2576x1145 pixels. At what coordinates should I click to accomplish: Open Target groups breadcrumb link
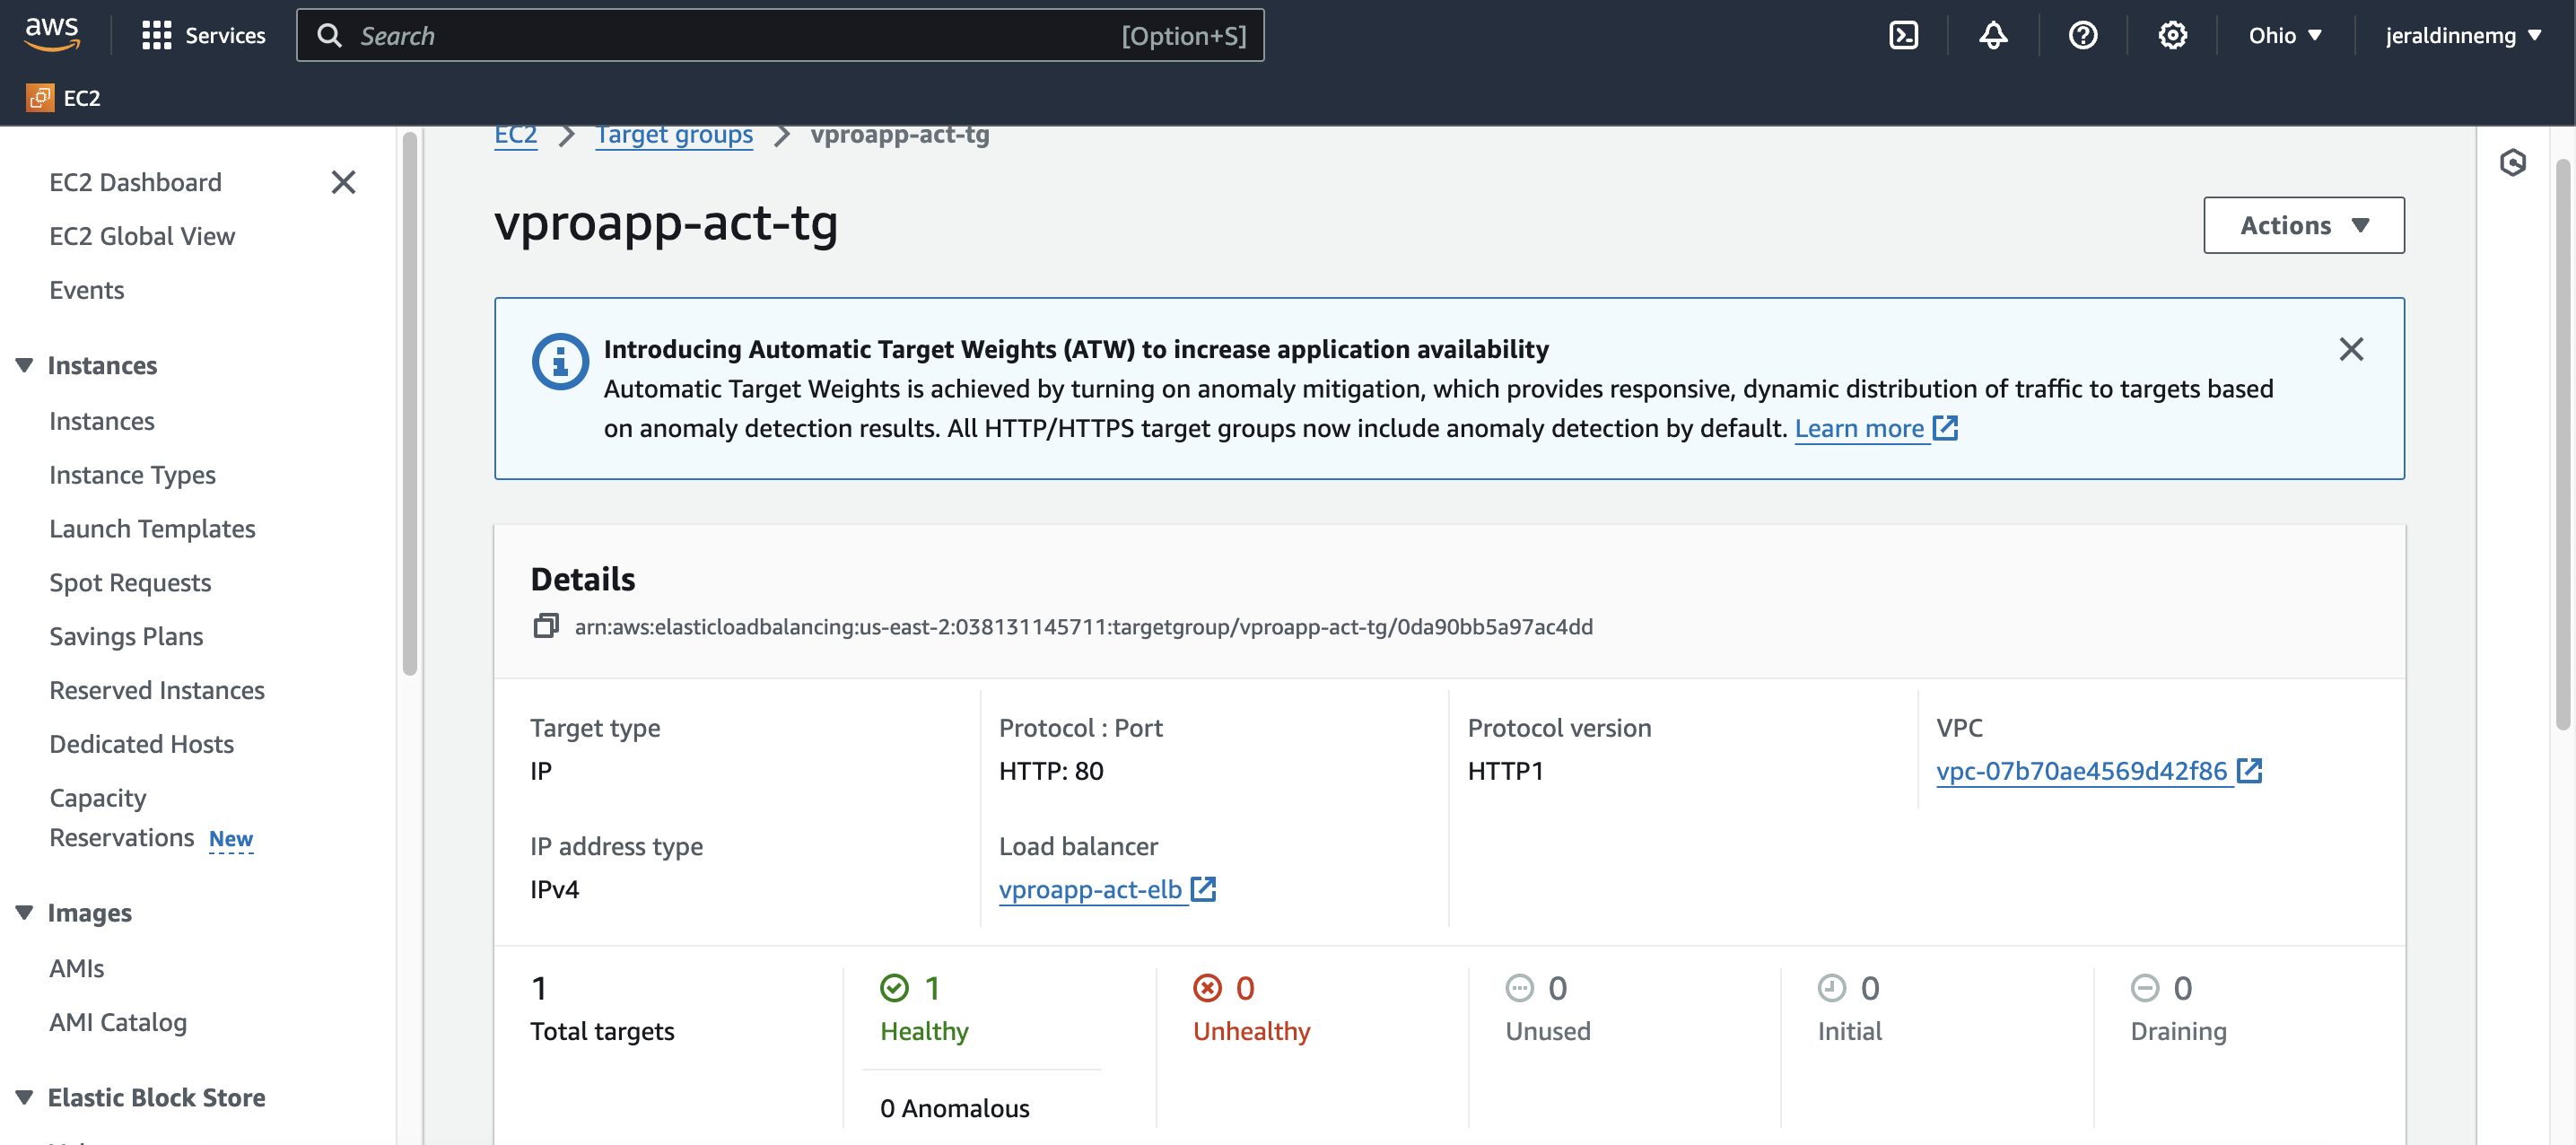[x=674, y=135]
